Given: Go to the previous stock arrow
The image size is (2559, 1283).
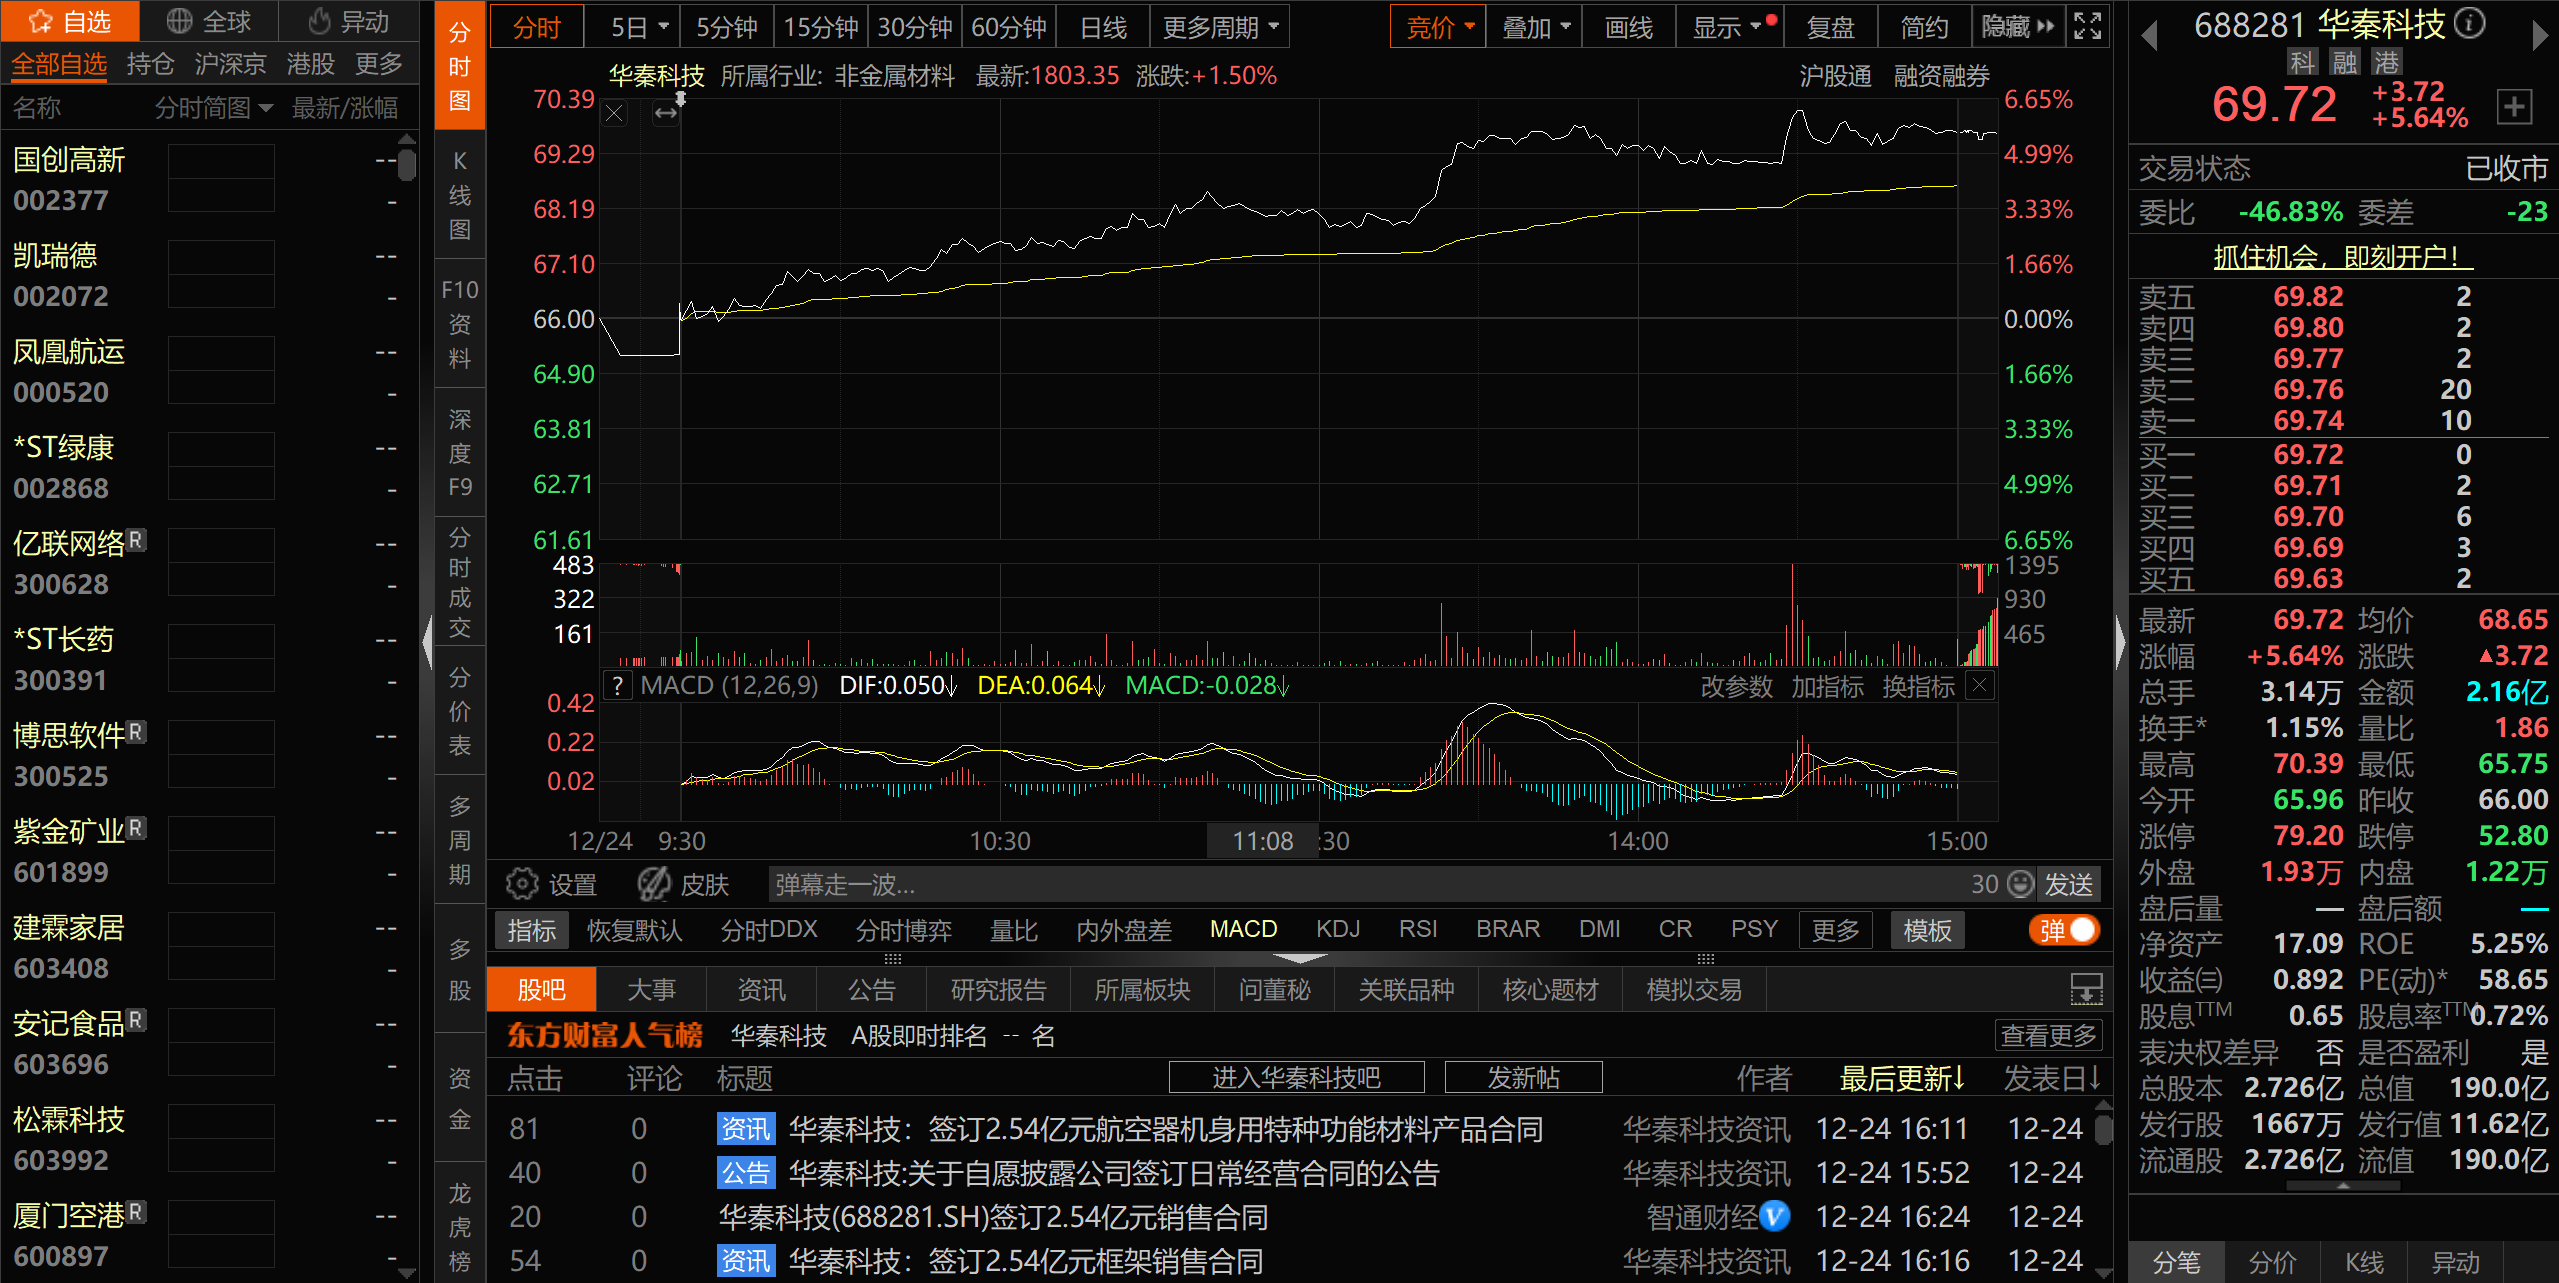Looking at the screenshot, I should pos(2149,36).
